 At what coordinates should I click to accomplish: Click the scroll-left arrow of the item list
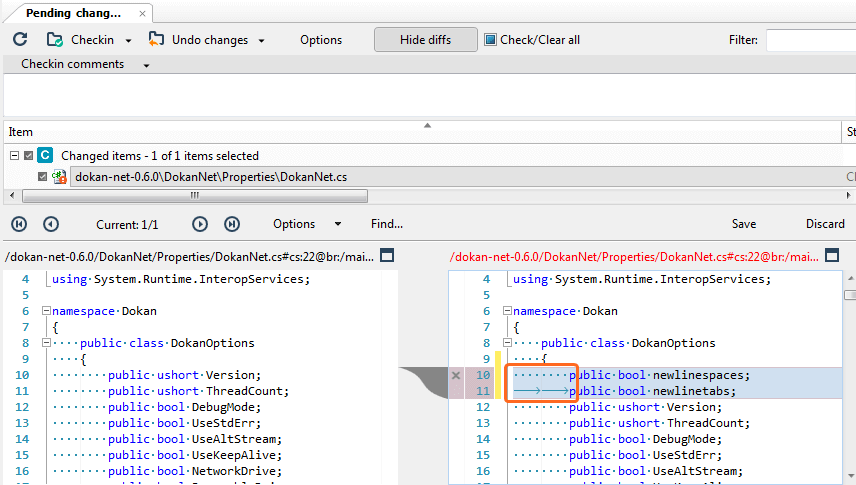point(12,196)
